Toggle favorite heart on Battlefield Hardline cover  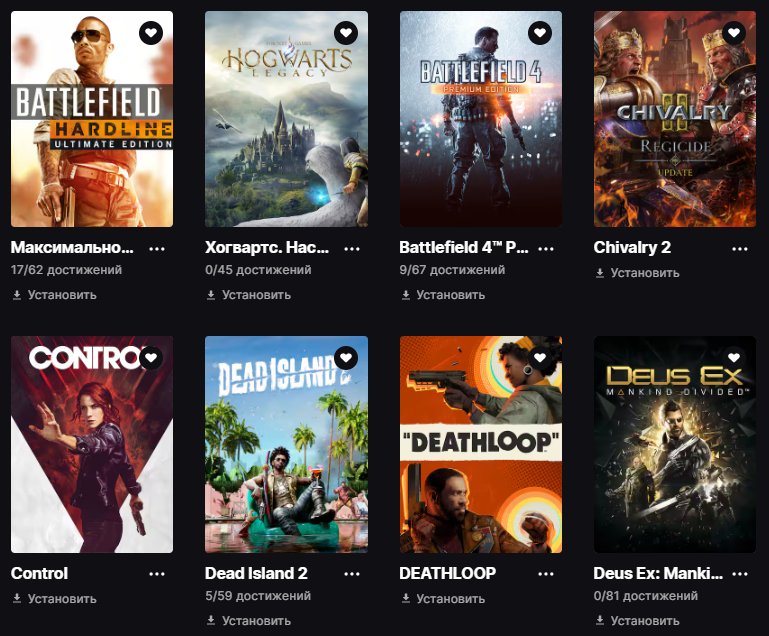(151, 33)
